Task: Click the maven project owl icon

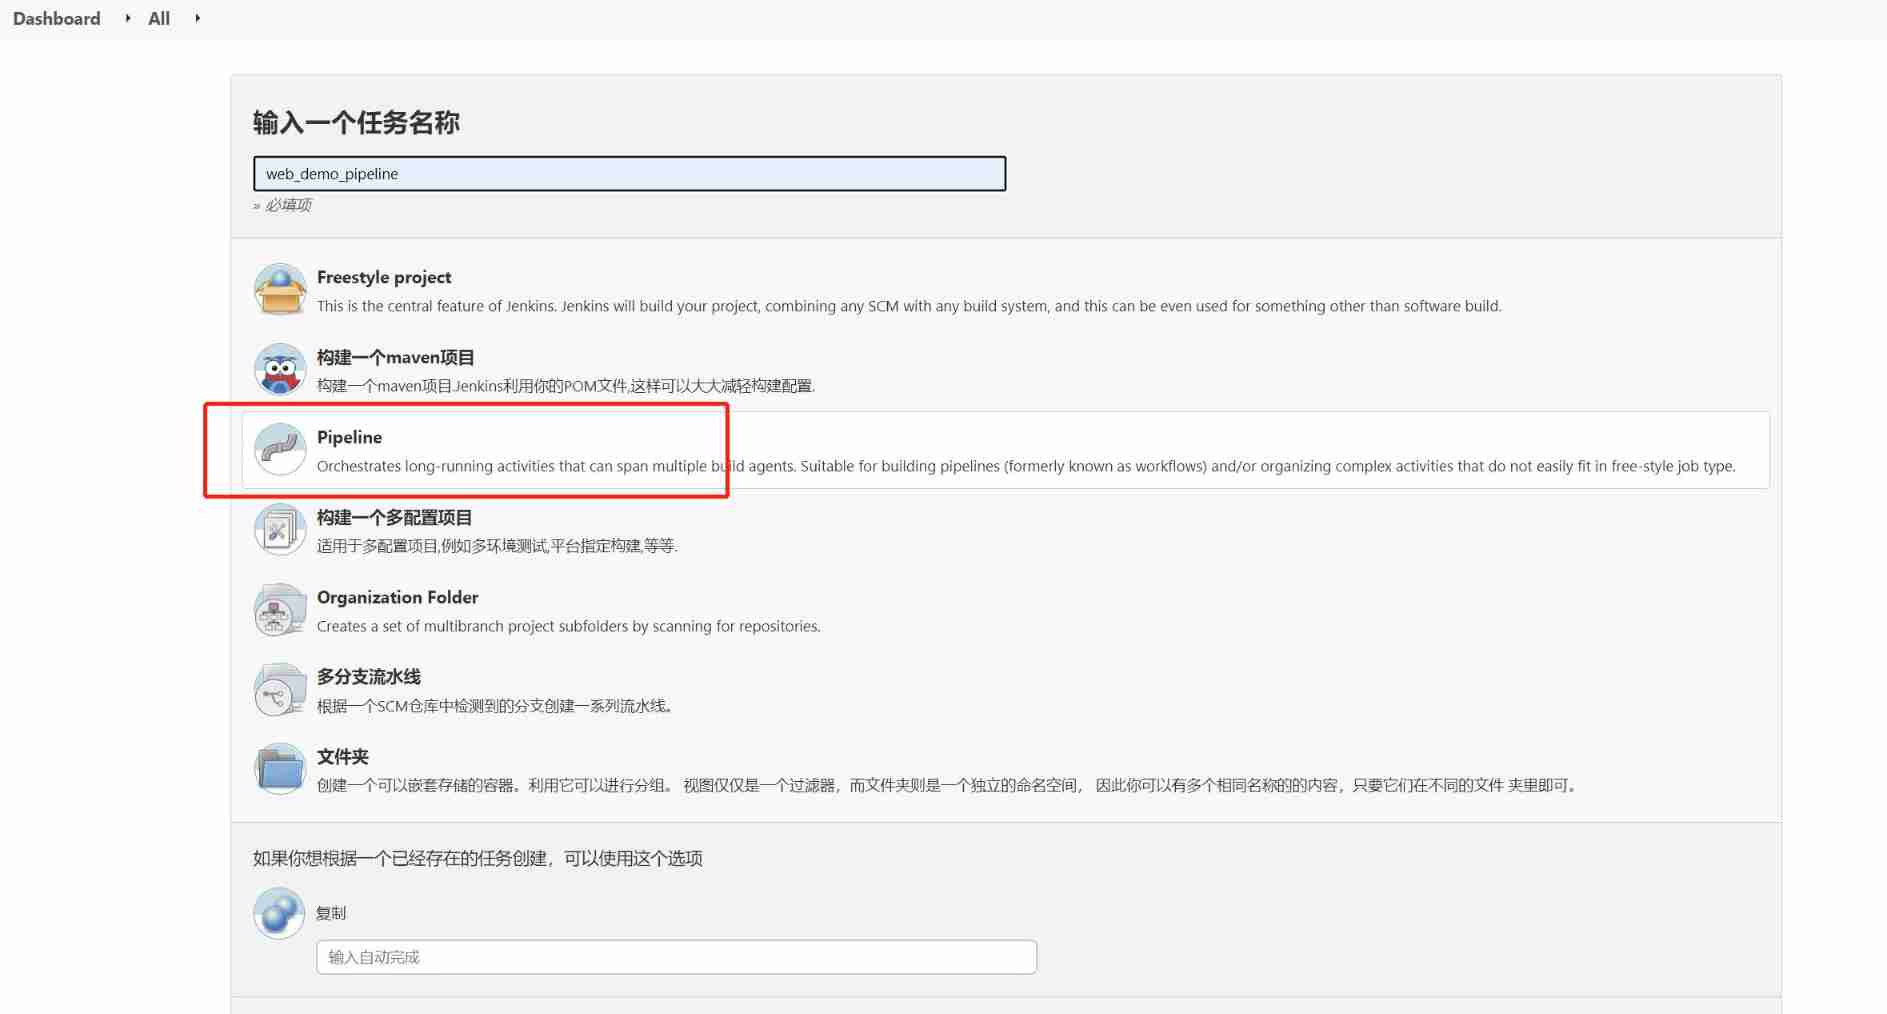Action: click(280, 370)
